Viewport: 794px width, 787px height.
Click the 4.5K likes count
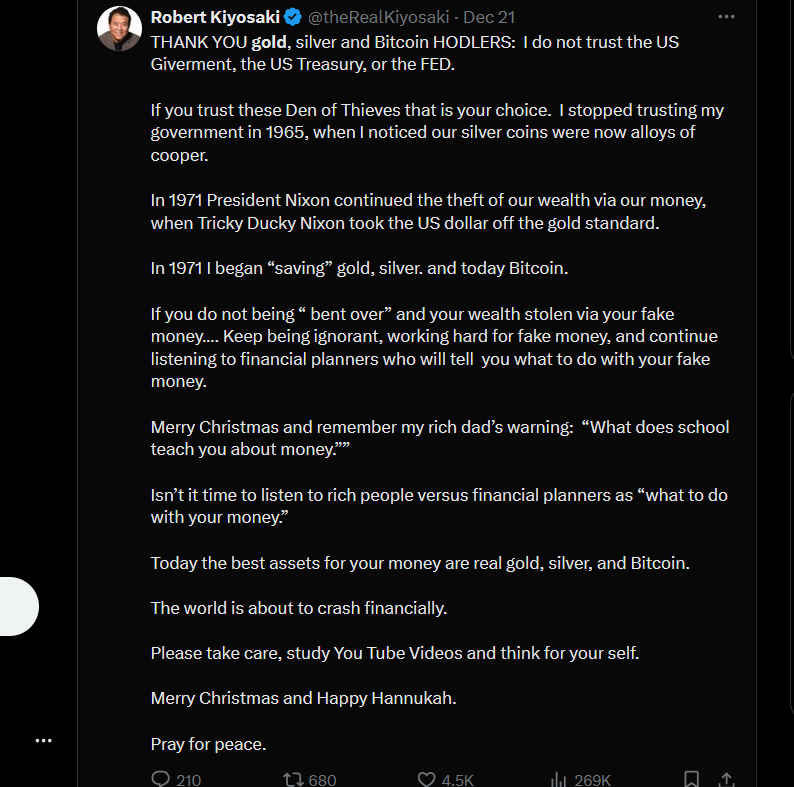pyautogui.click(x=457, y=780)
